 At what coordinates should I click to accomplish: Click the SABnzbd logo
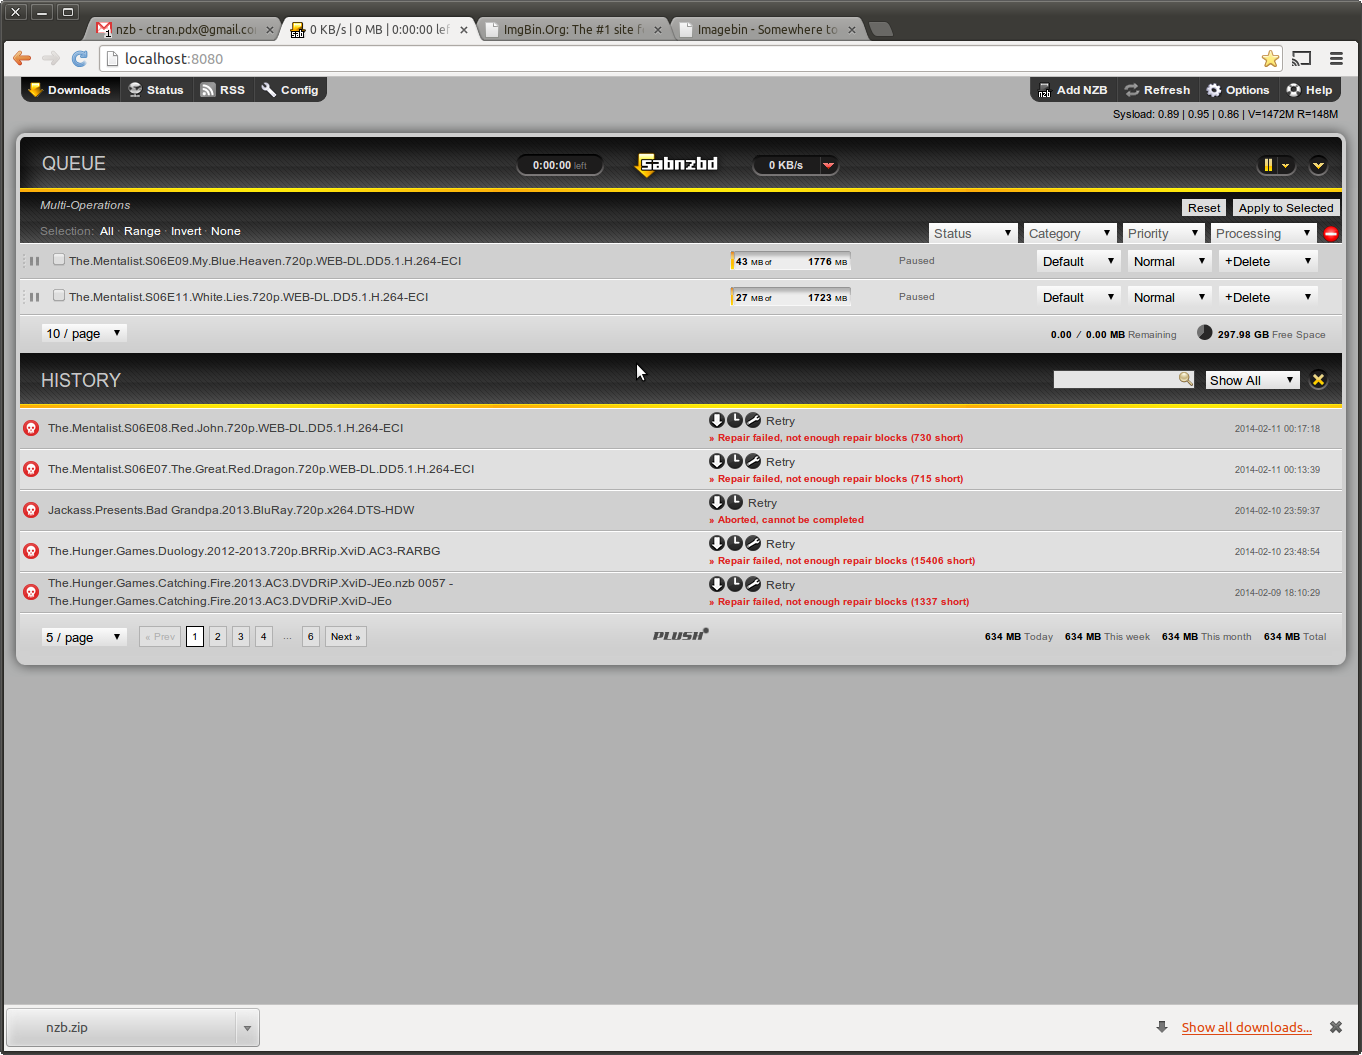coord(677,165)
